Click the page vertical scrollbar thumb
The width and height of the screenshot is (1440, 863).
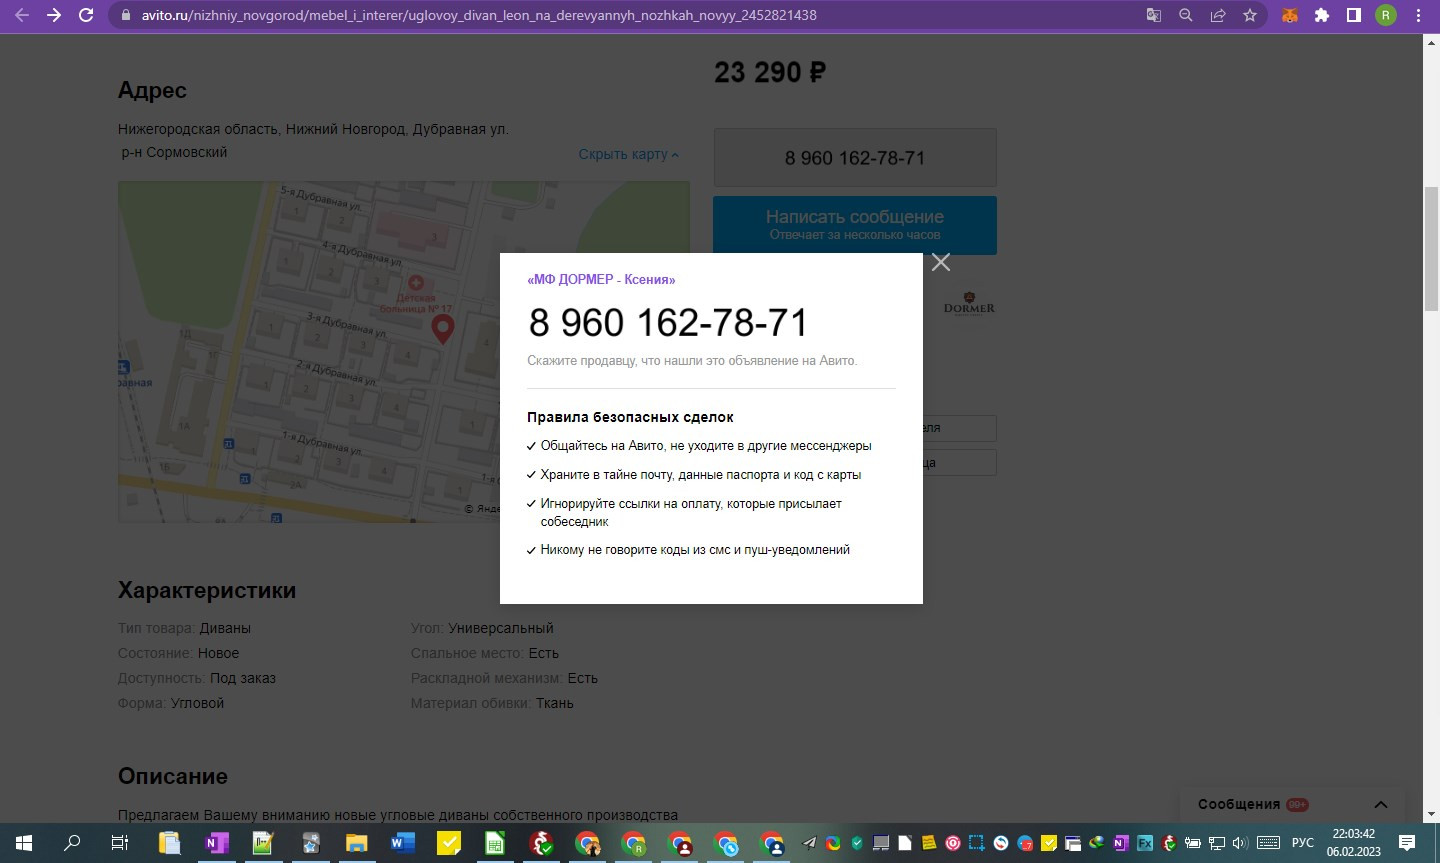pyautogui.click(x=1431, y=248)
